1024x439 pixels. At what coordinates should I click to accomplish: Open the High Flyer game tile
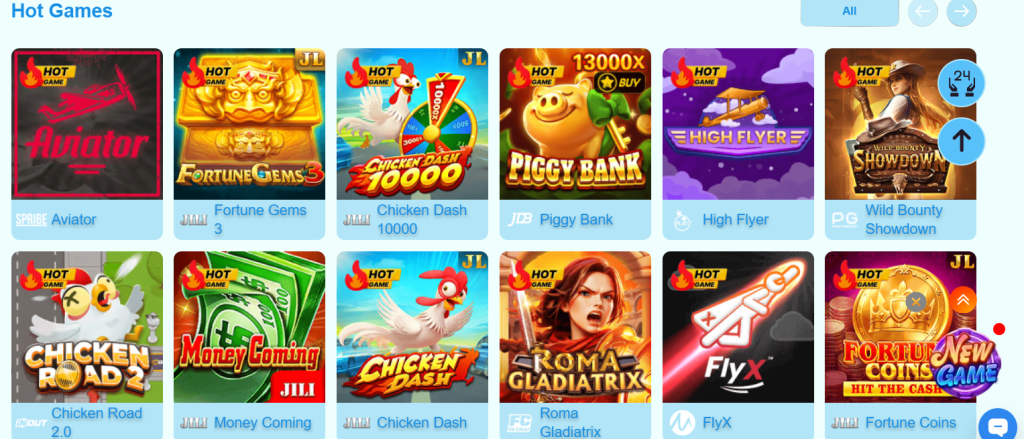738,123
